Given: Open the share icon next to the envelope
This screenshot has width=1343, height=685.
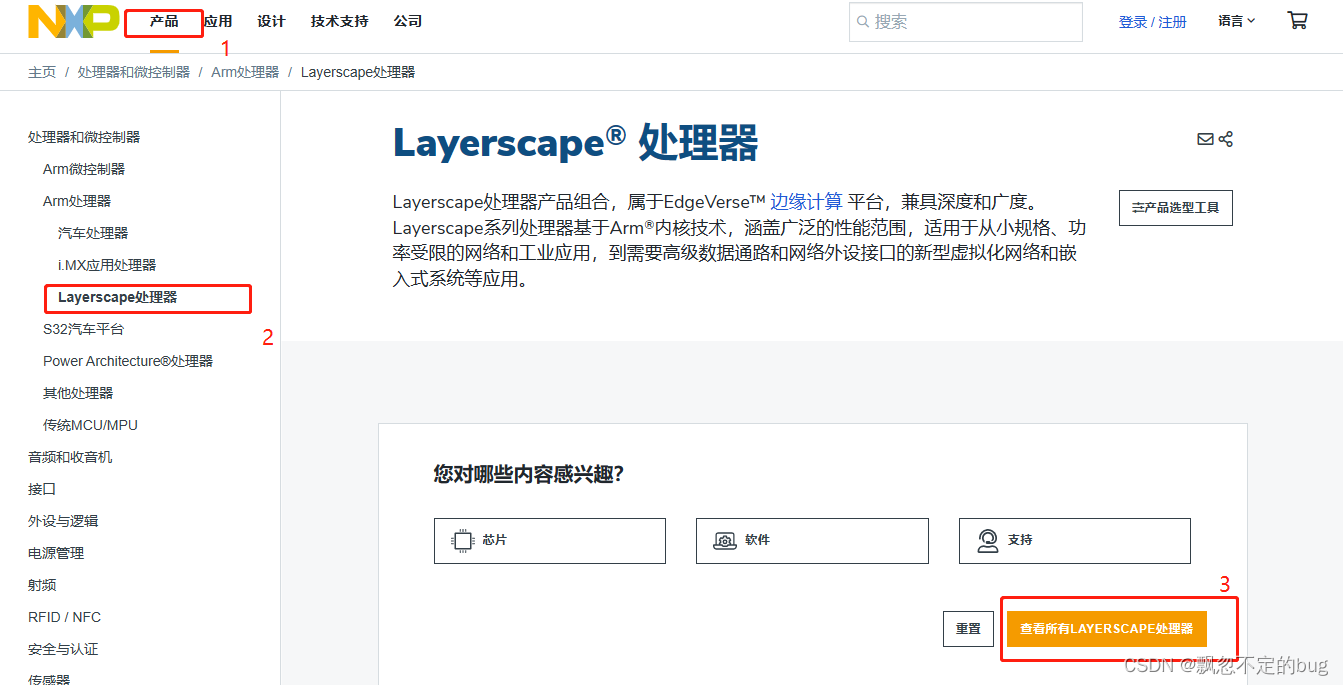Looking at the screenshot, I should (1227, 139).
